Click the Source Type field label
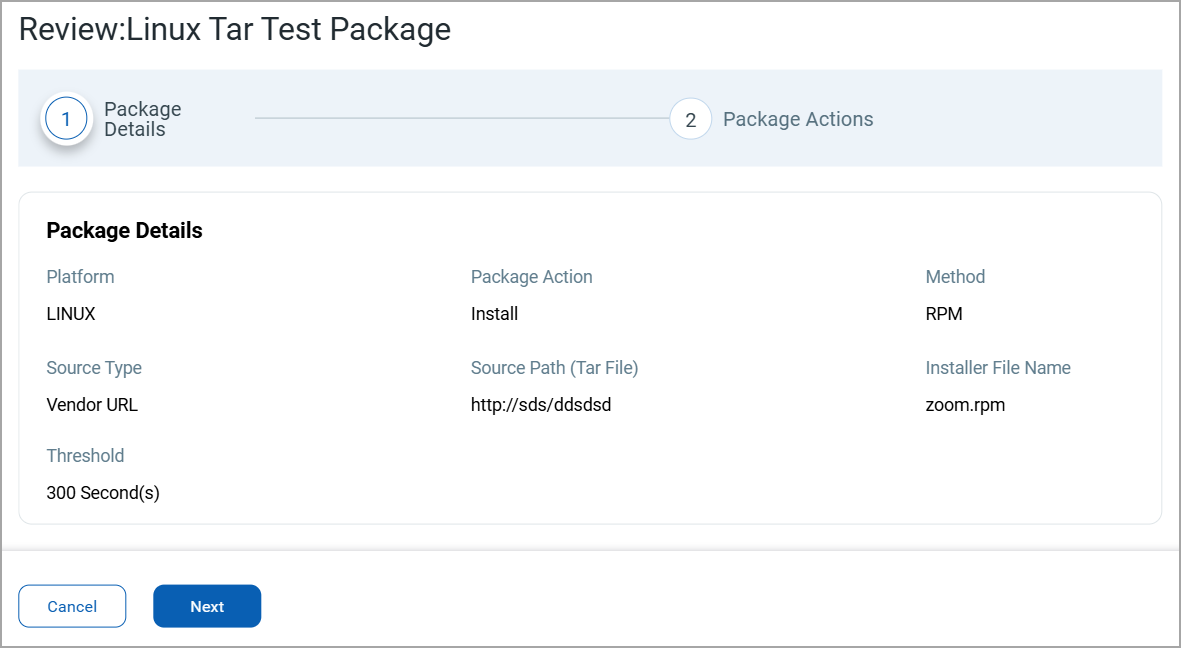 [94, 368]
